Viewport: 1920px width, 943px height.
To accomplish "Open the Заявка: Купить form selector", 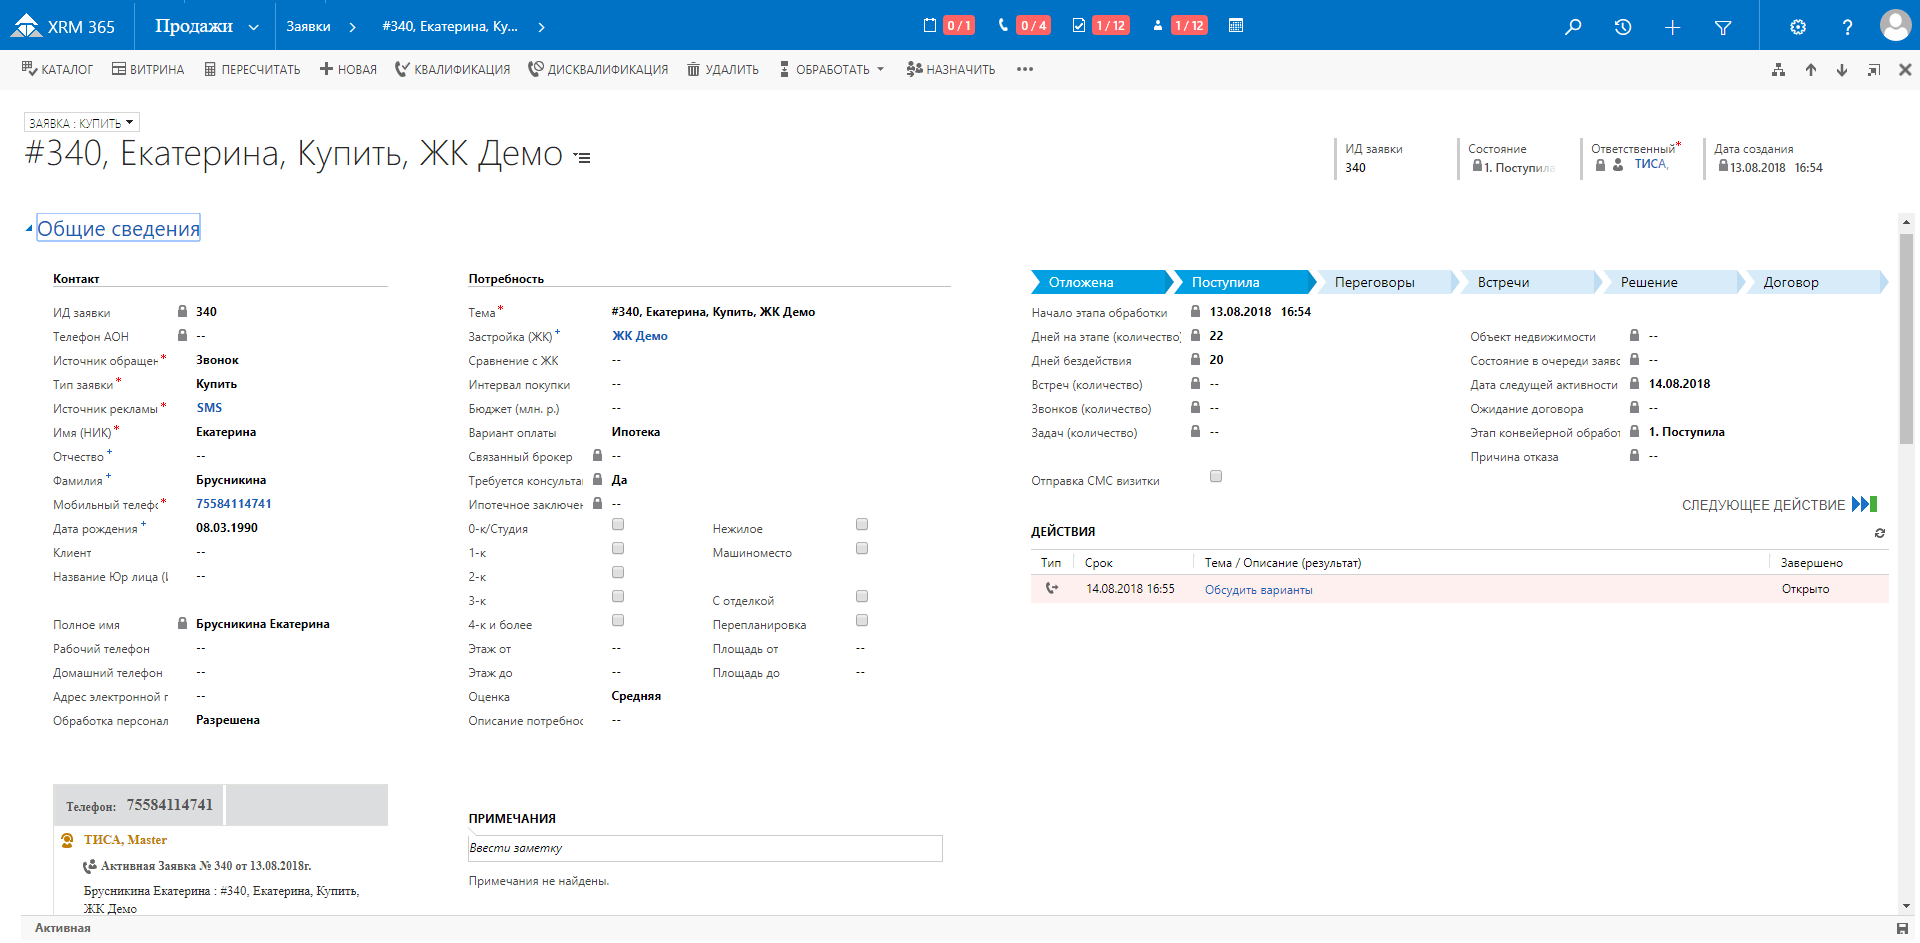I will [81, 123].
